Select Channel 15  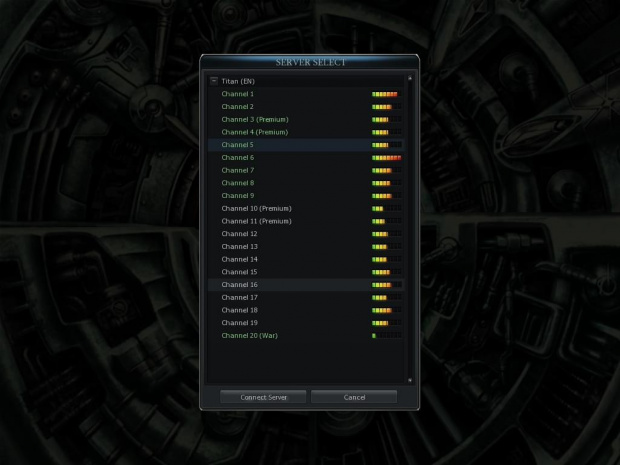[306, 272]
